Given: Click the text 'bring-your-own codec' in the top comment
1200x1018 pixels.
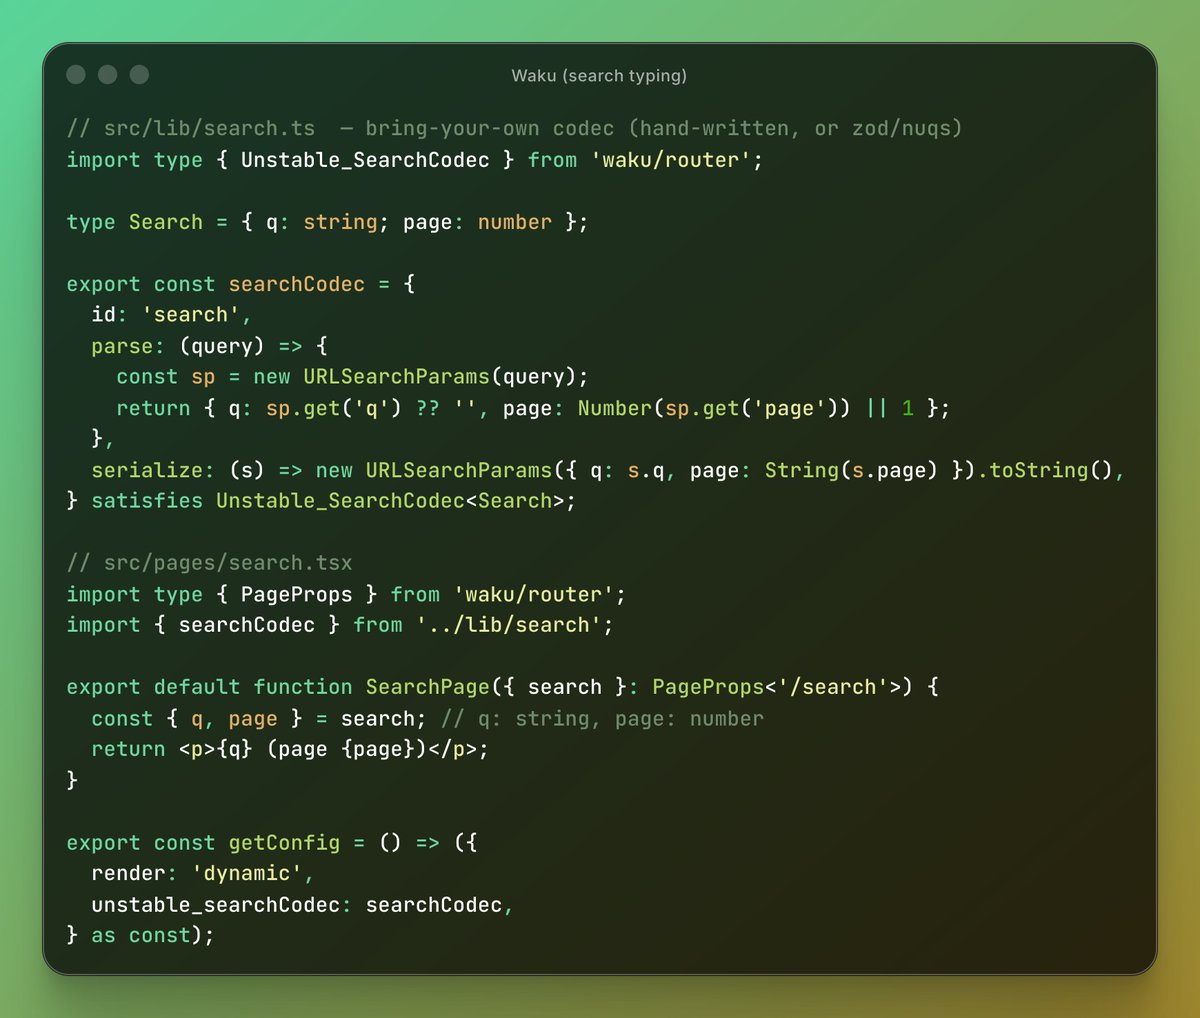Looking at the screenshot, I should click(x=489, y=128).
